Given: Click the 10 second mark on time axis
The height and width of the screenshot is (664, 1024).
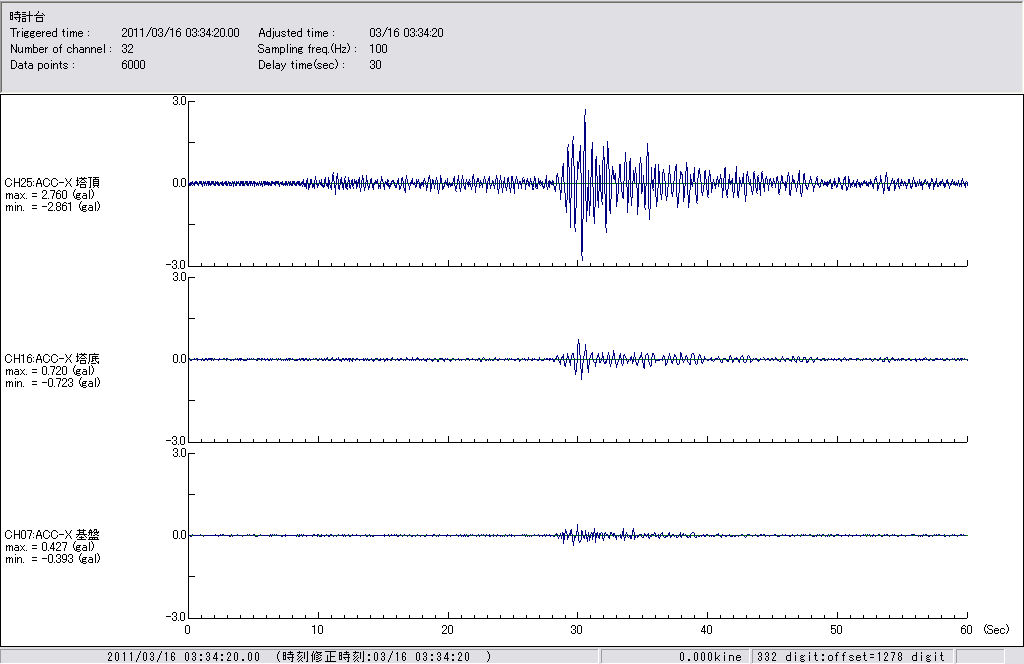Looking at the screenshot, I should (x=317, y=630).
